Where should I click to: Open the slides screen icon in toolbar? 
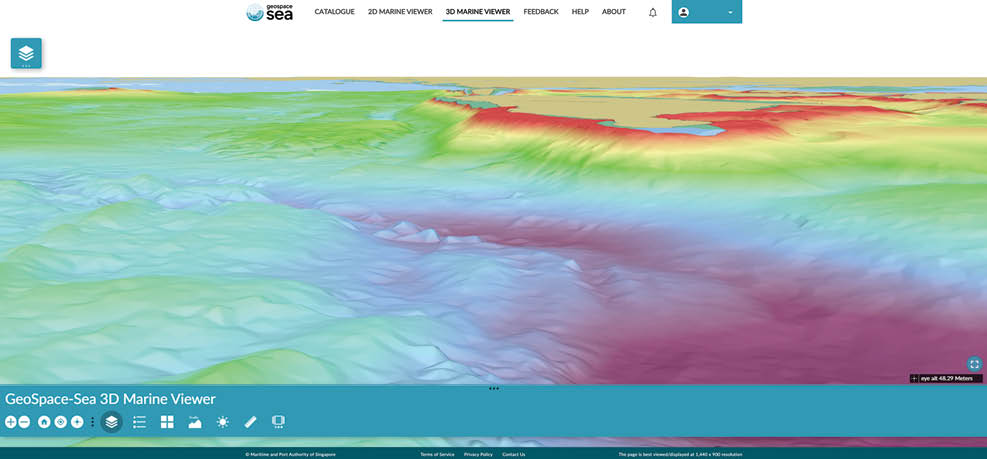point(279,422)
